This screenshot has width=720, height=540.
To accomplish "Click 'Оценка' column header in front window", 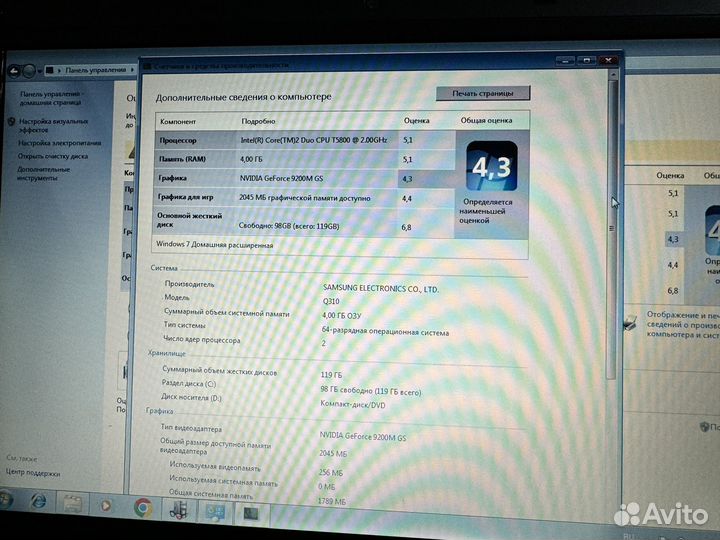I will (x=416, y=120).
